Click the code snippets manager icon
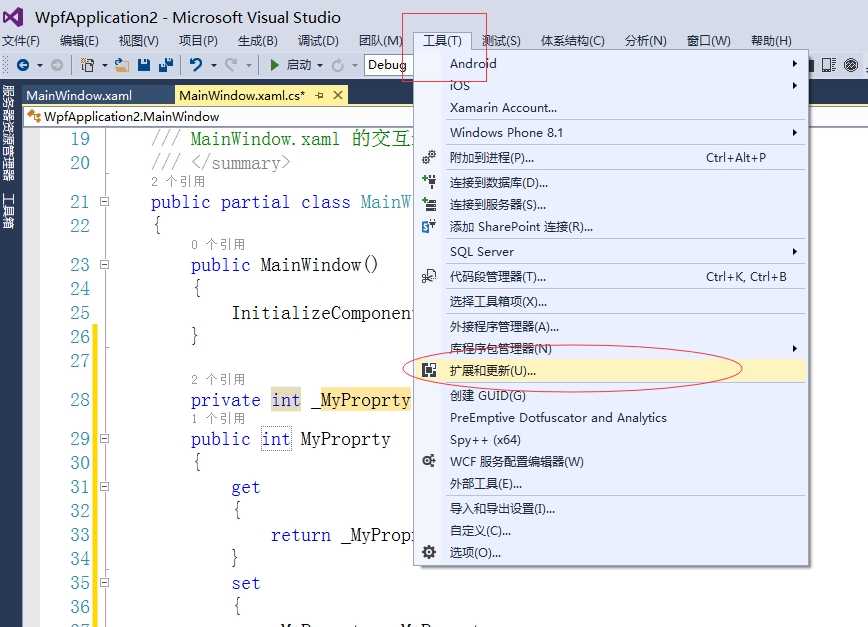The image size is (868, 627). pyautogui.click(x=429, y=276)
